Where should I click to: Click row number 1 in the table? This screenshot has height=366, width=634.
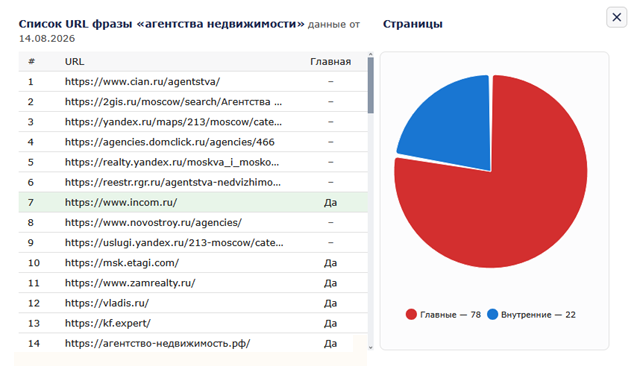coord(31,82)
